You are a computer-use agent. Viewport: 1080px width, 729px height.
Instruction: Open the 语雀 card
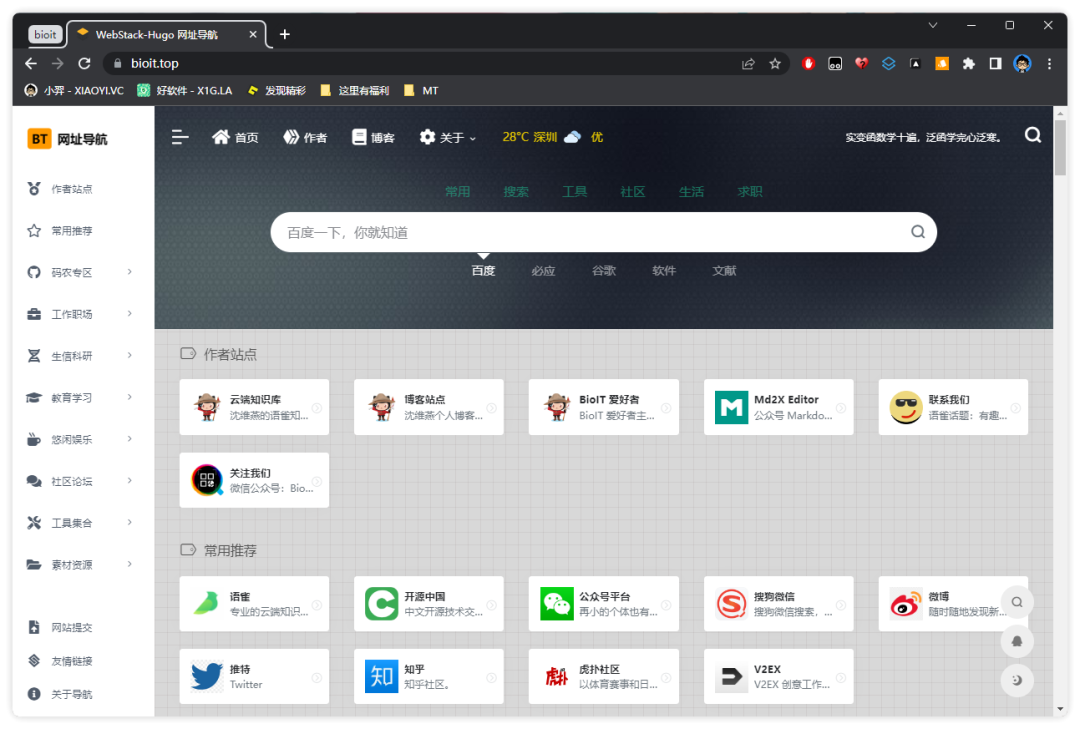tap(254, 604)
